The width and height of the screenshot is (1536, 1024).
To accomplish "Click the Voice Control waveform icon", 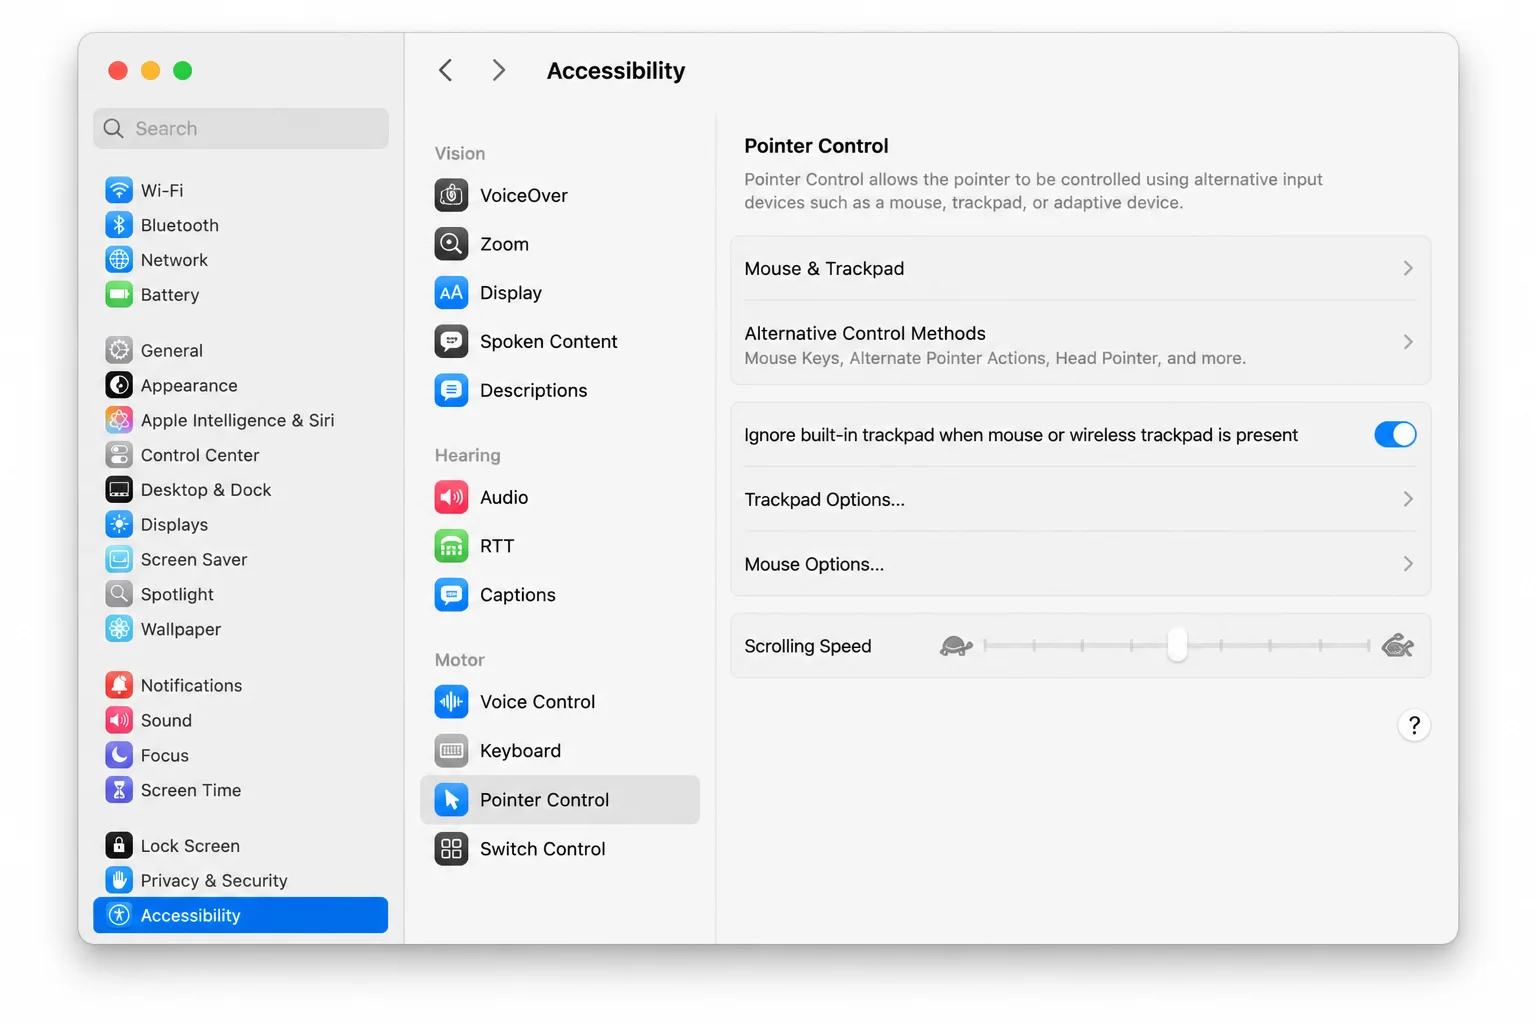I will 451,702.
